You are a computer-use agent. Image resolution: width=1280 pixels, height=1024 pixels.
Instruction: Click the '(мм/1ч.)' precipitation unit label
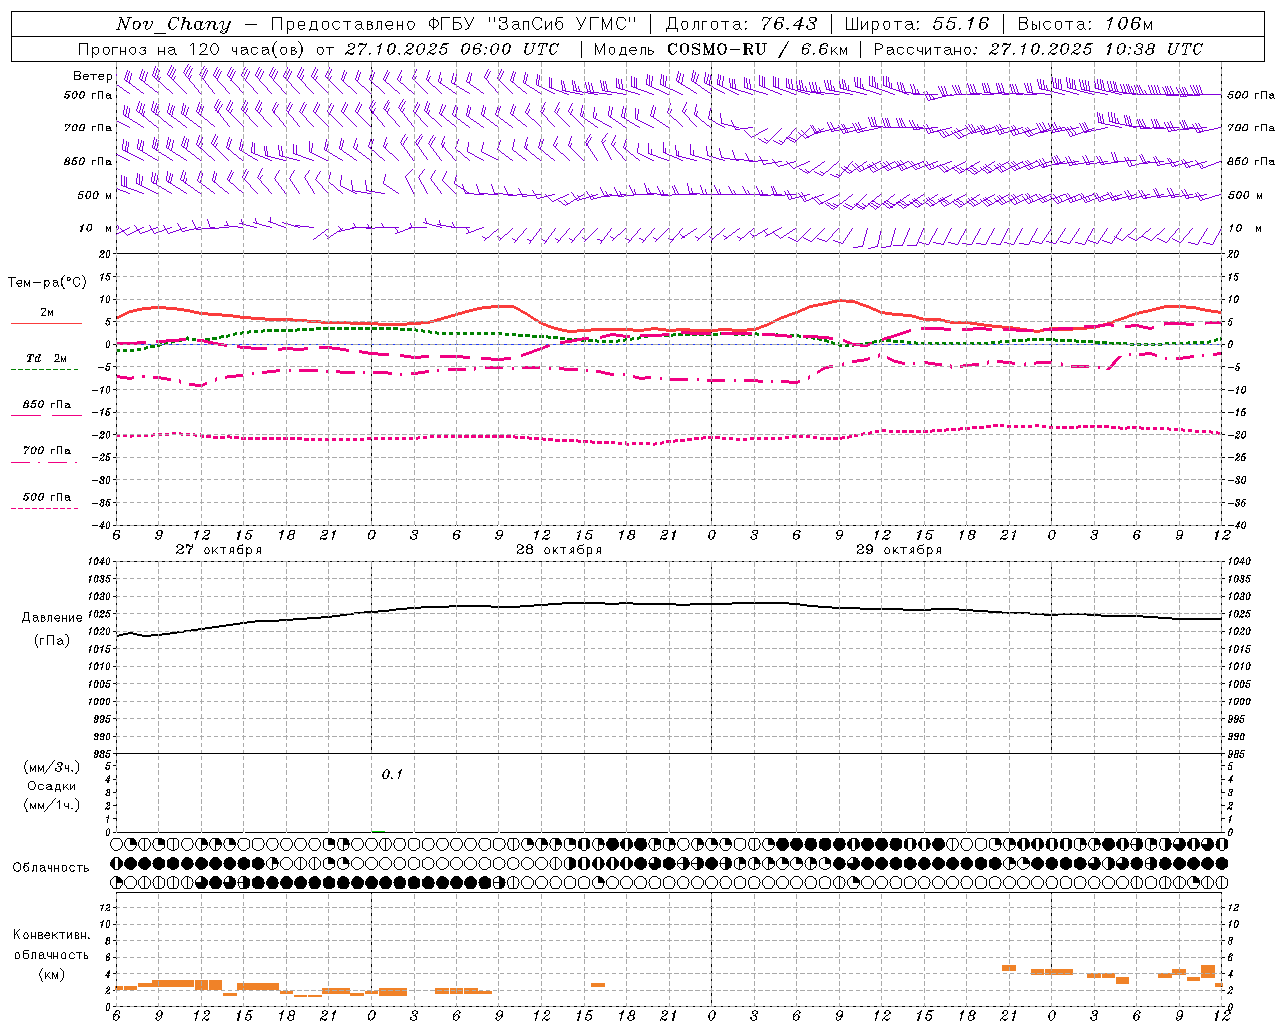pos(52,805)
